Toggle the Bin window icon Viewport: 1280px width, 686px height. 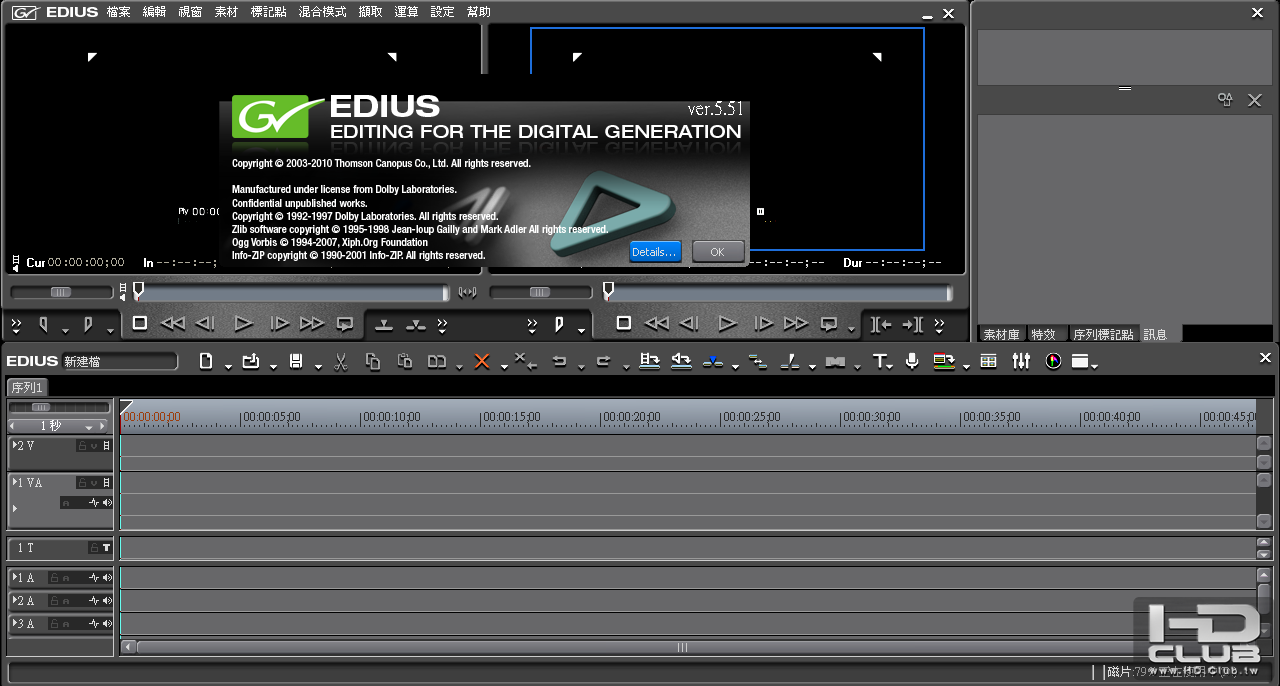point(989,361)
